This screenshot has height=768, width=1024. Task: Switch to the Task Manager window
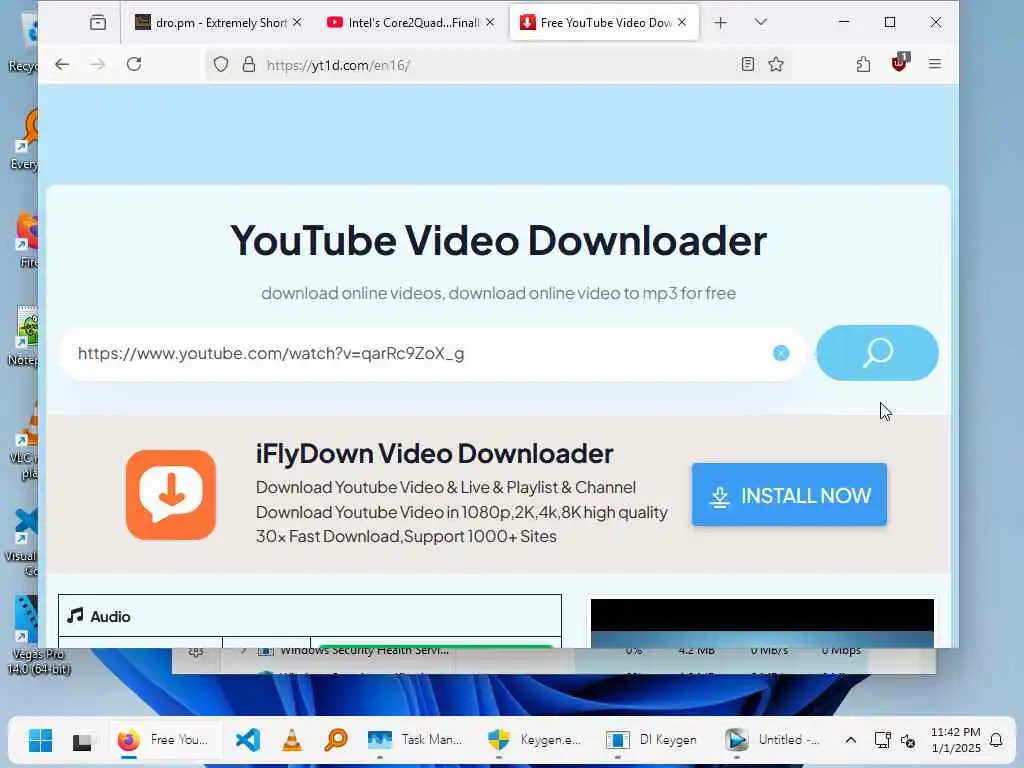pyautogui.click(x=415, y=740)
